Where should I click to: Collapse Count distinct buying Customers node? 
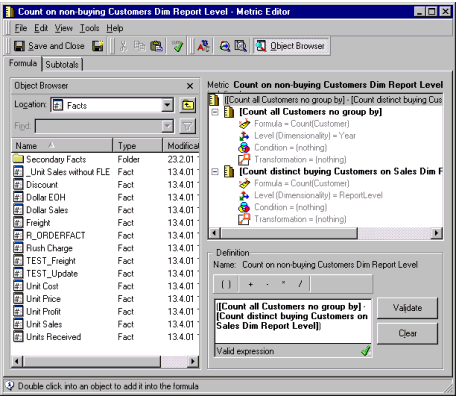click(215, 172)
